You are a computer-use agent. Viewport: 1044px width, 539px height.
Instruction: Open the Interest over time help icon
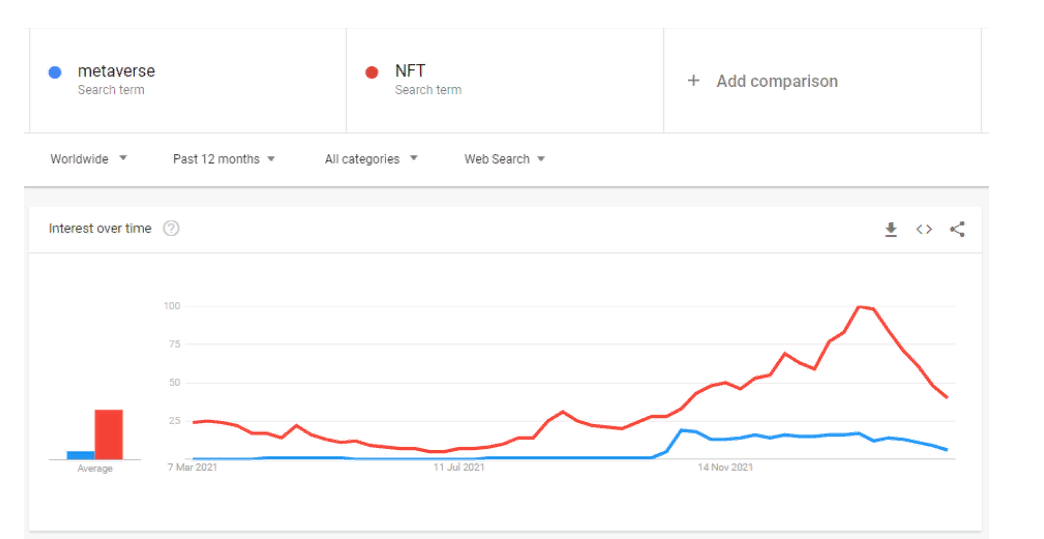click(171, 228)
